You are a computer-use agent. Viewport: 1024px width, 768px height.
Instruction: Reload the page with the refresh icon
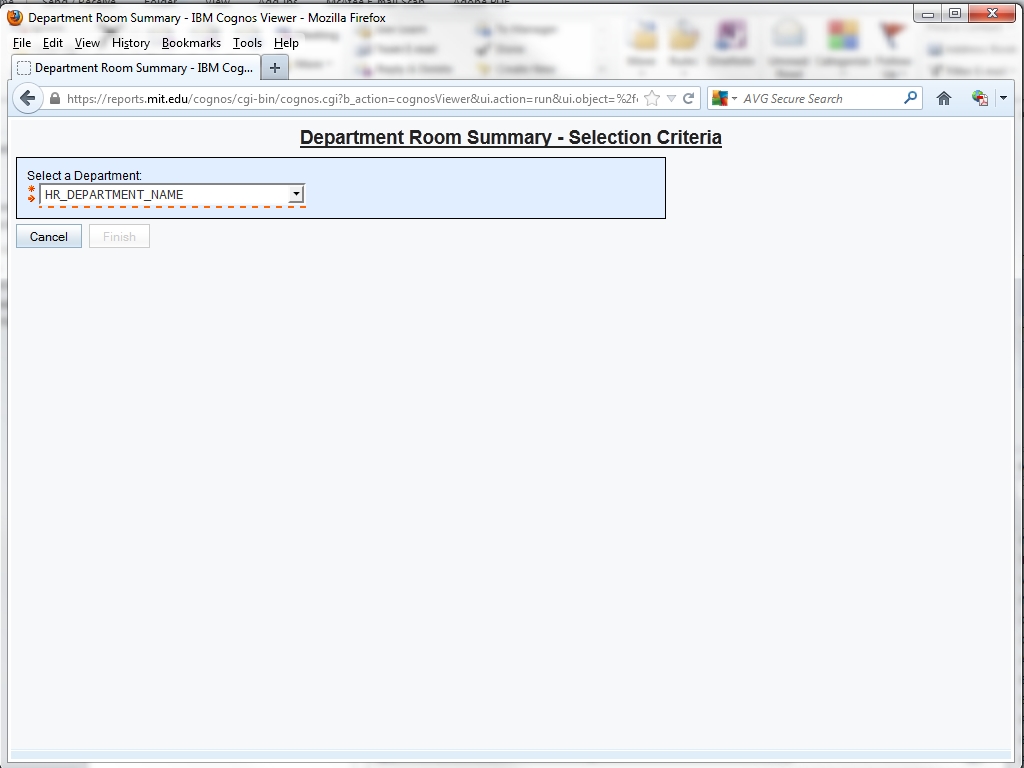(688, 98)
